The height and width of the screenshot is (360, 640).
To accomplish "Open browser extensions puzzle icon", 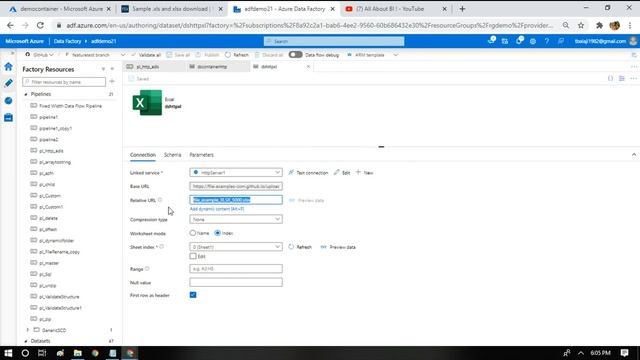I will pyautogui.click(x=599, y=25).
